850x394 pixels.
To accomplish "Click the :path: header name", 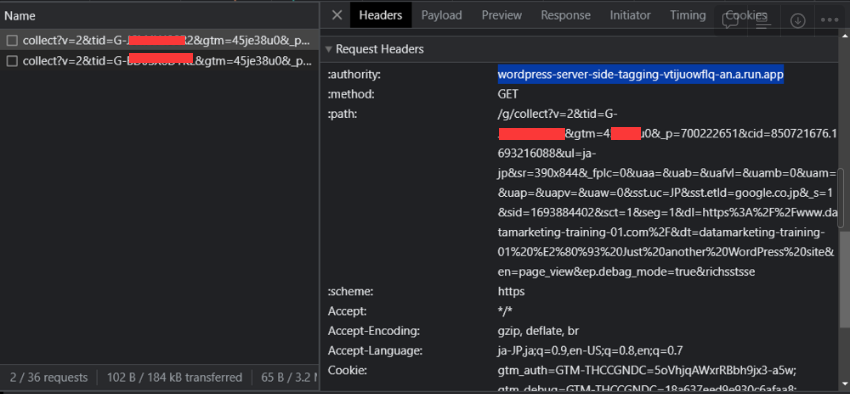I will coord(343,114).
